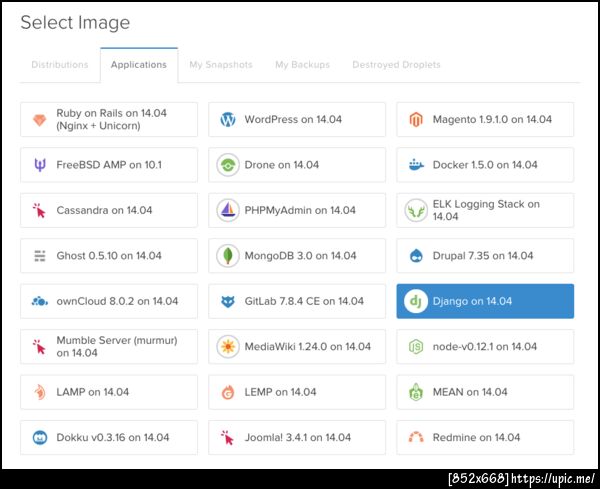
Task: Select Dokku v0.3.16 on 14.04 image
Action: click(x=109, y=437)
